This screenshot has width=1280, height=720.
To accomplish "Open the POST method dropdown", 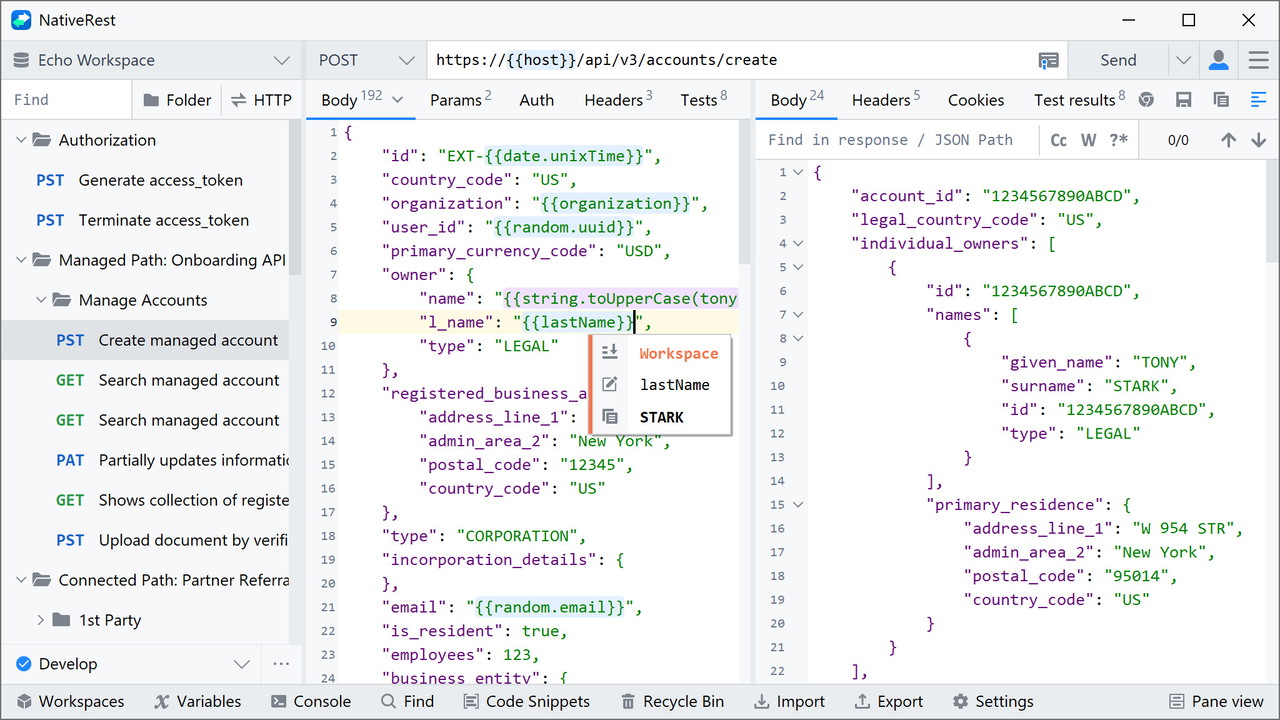I will 365,60.
